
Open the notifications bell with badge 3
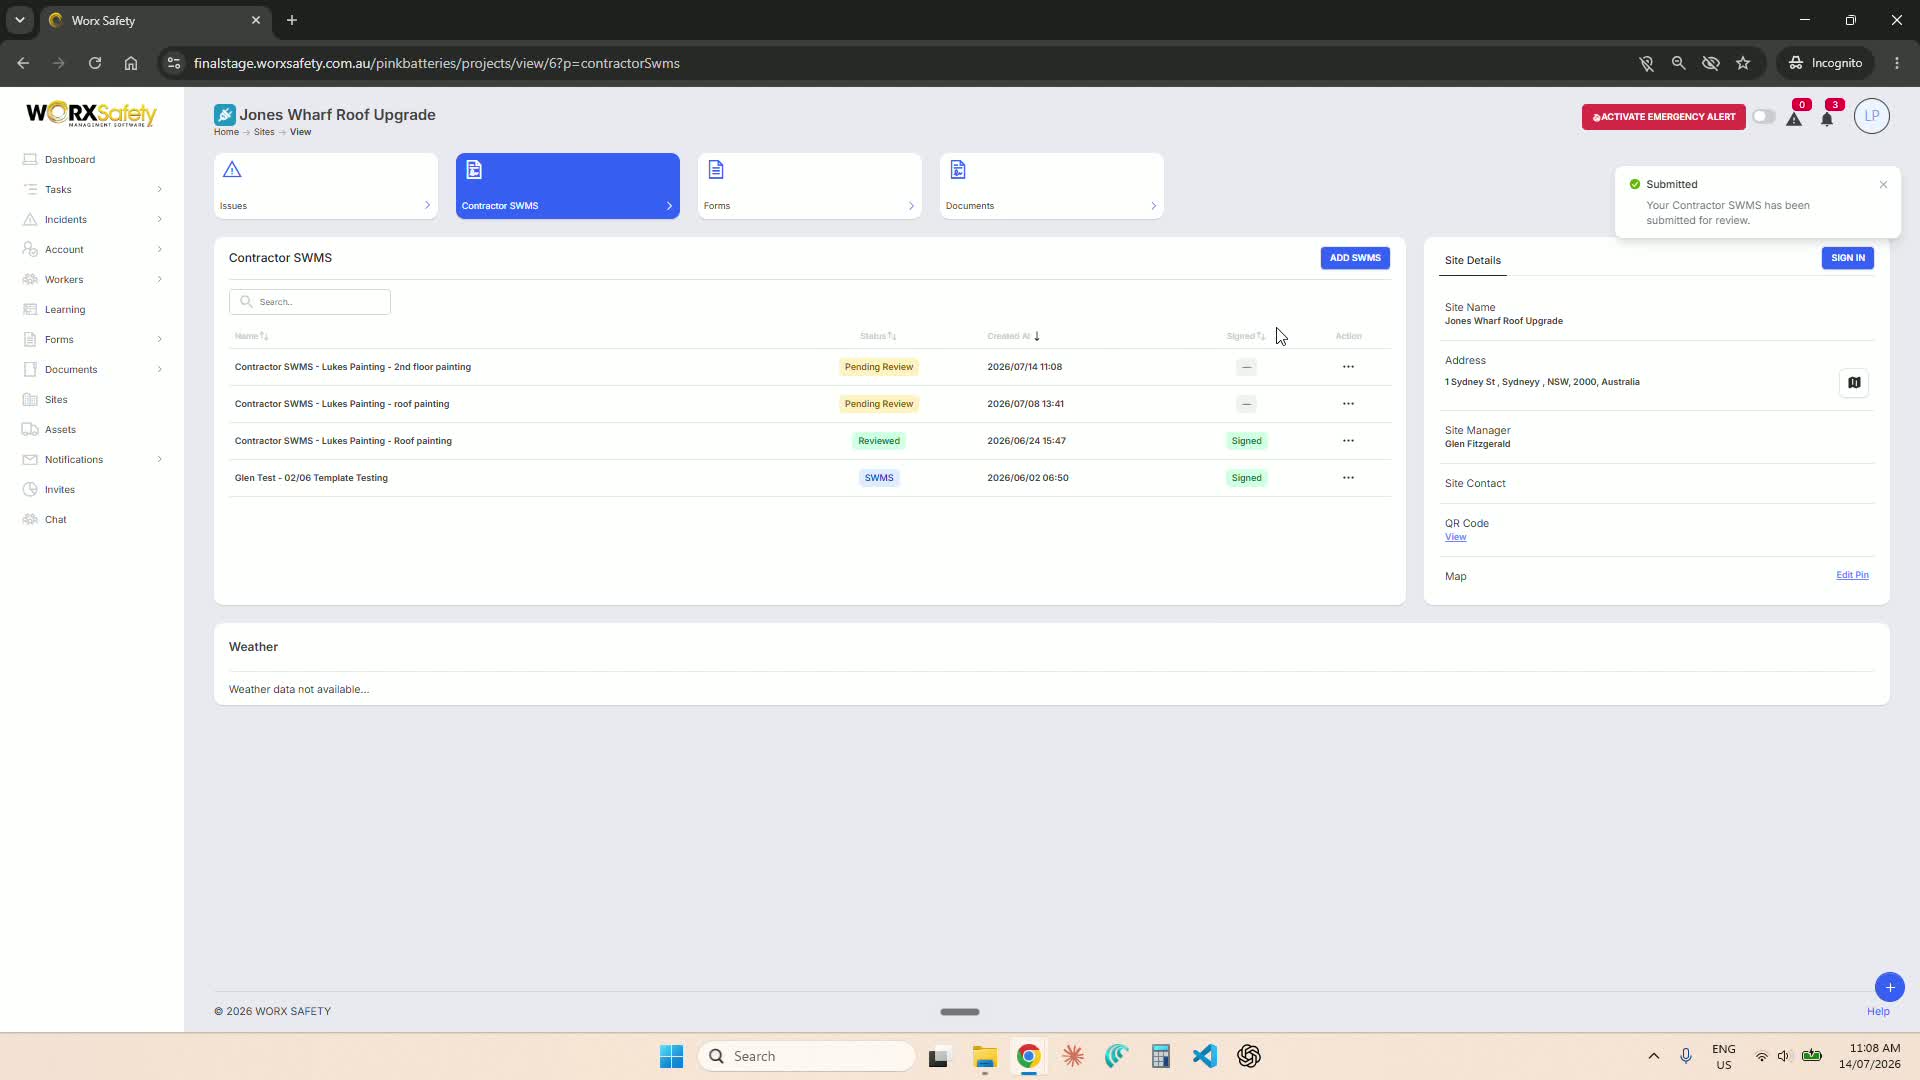(x=1827, y=118)
